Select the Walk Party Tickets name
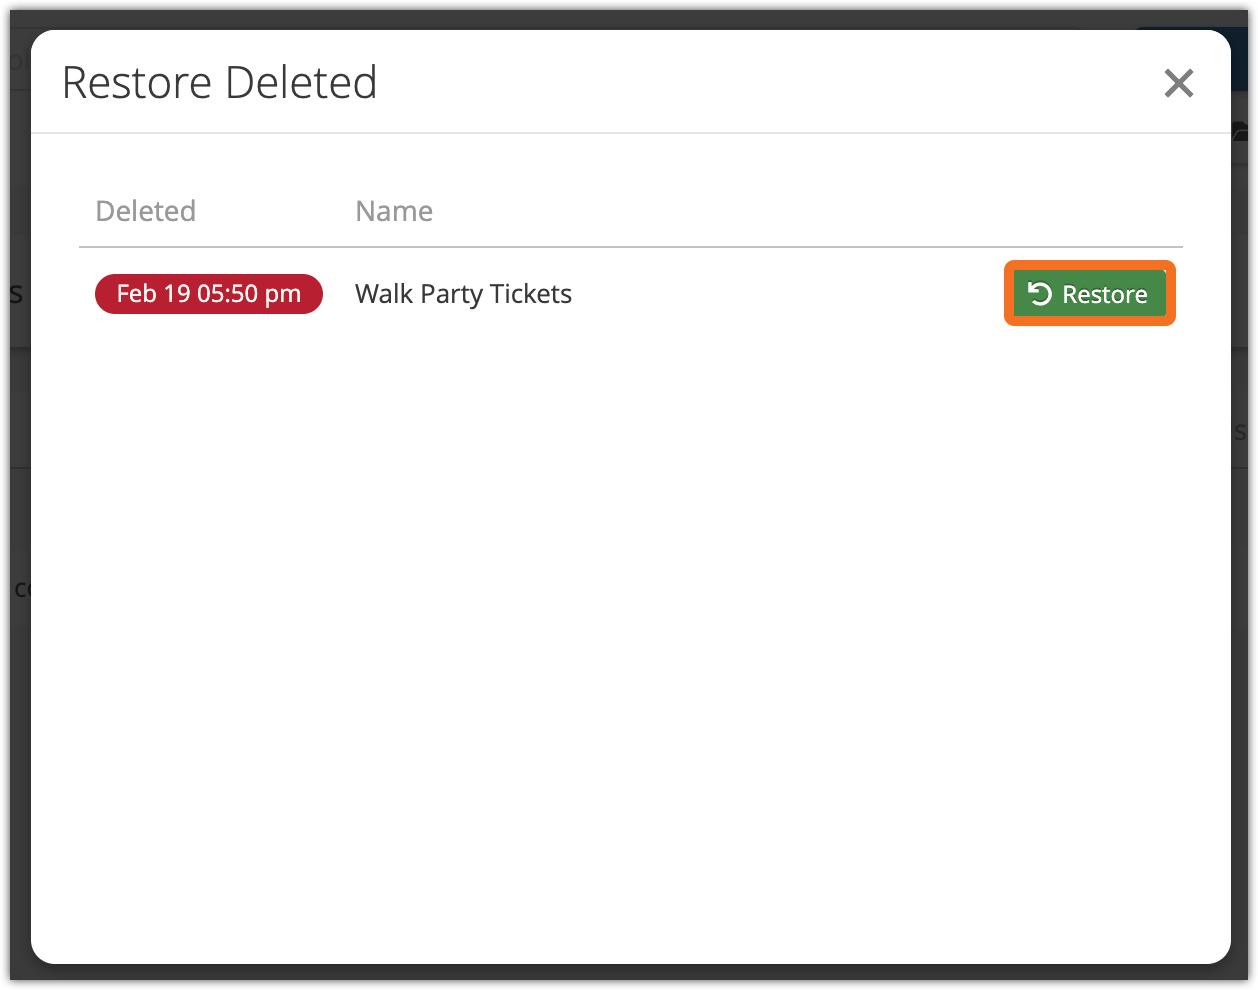 (463, 294)
